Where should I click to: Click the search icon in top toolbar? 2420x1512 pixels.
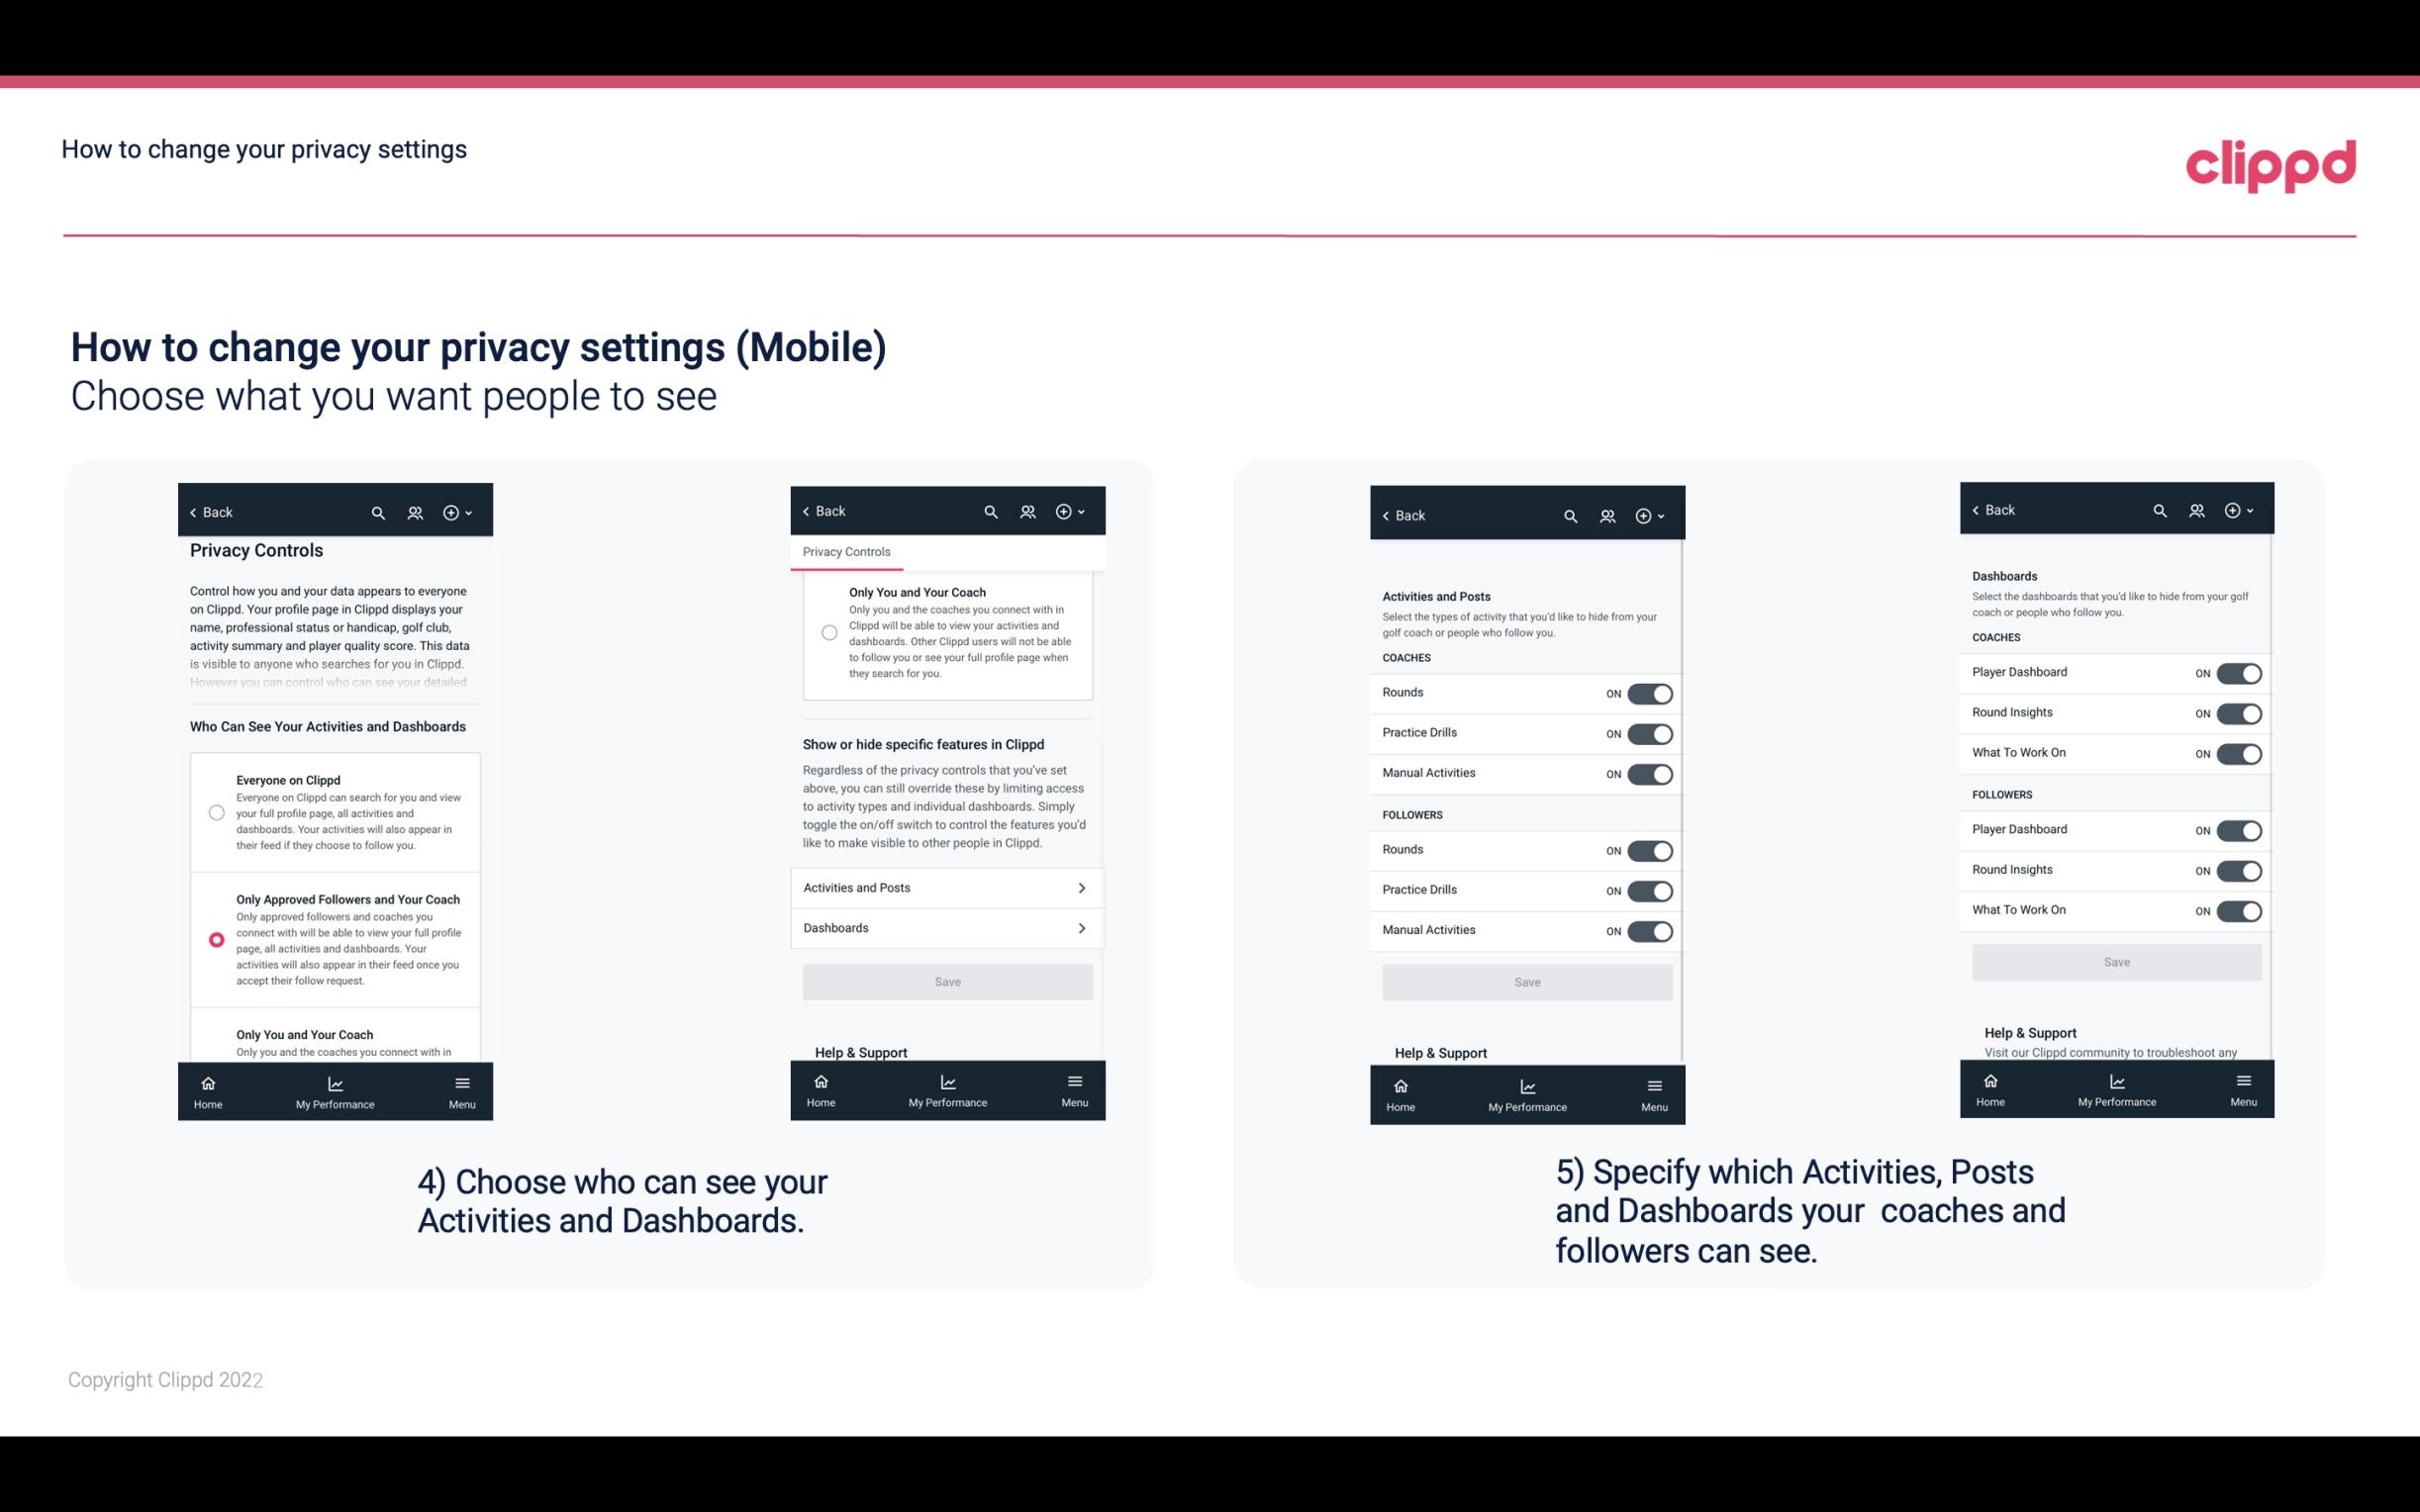click(378, 513)
